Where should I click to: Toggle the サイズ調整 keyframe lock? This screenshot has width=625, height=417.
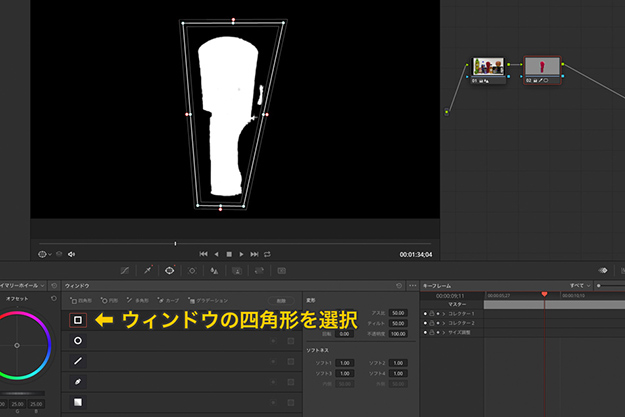click(x=431, y=334)
